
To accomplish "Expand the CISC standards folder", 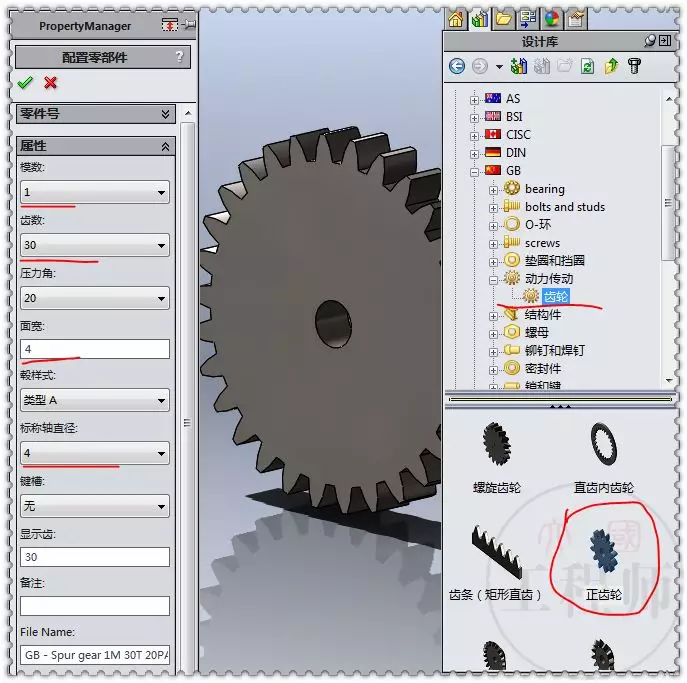I will tap(474, 136).
